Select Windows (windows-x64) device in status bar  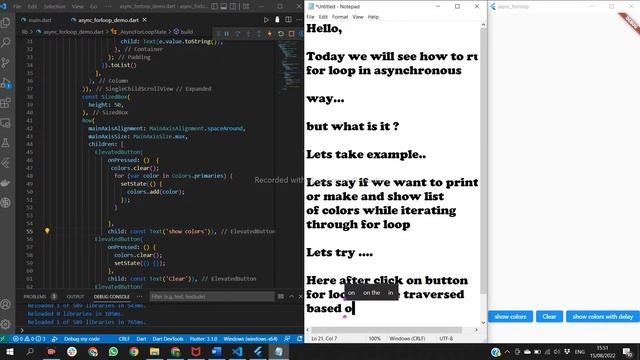click(x=251, y=339)
